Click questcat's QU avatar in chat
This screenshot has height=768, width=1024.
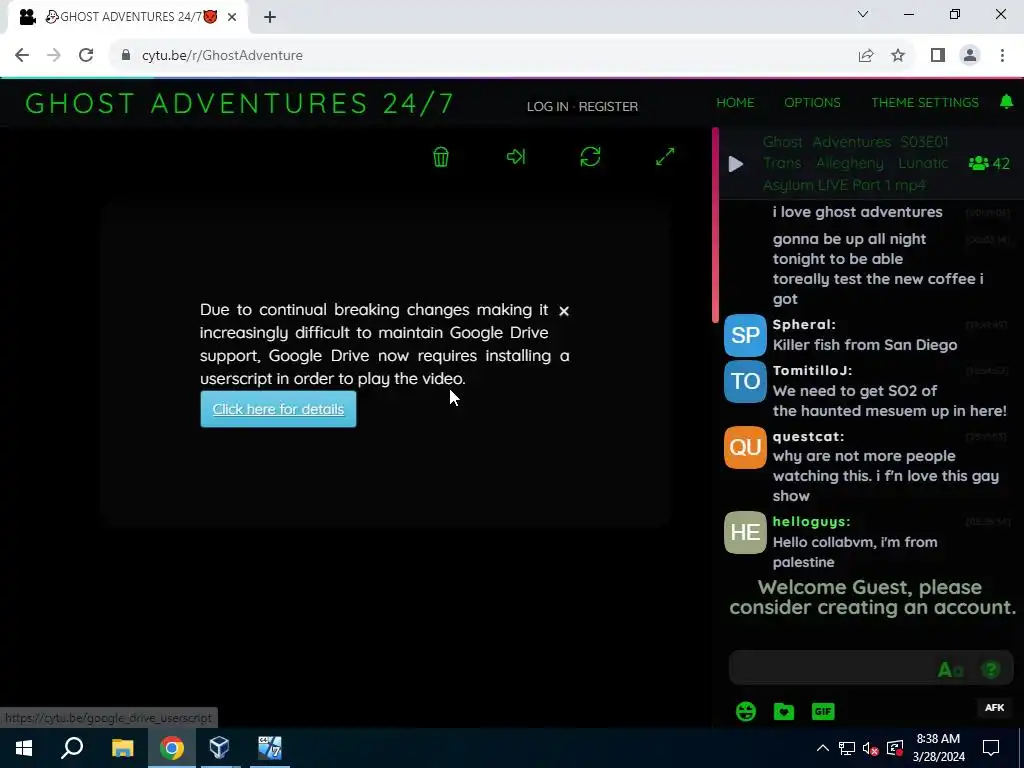click(745, 447)
